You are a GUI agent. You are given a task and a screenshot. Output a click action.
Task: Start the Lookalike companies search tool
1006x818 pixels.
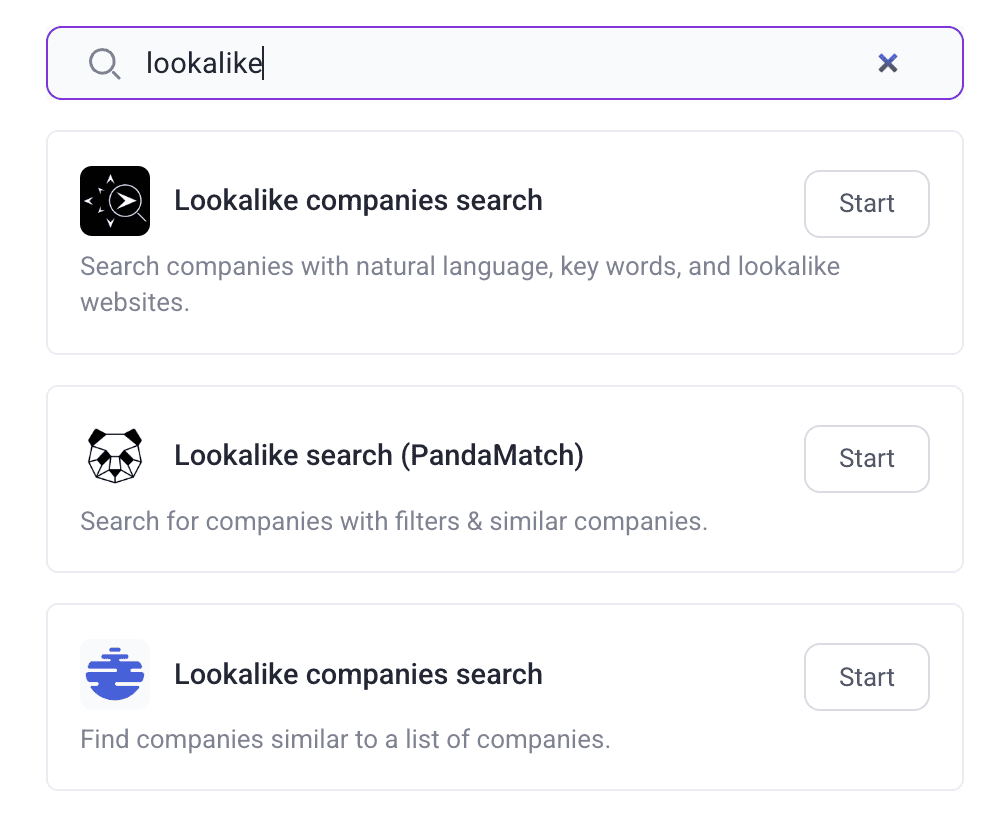pos(866,203)
